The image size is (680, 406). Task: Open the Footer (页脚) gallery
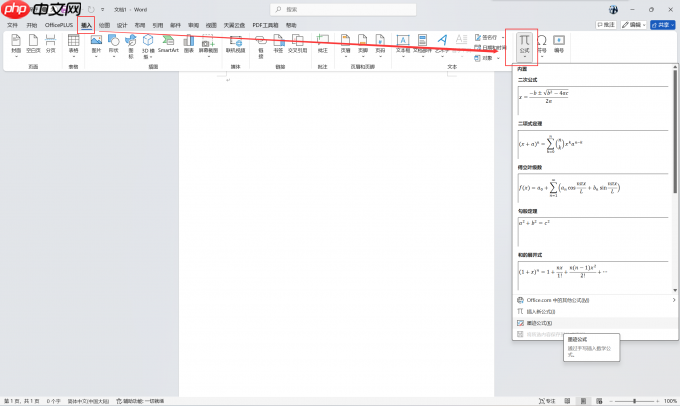point(363,46)
